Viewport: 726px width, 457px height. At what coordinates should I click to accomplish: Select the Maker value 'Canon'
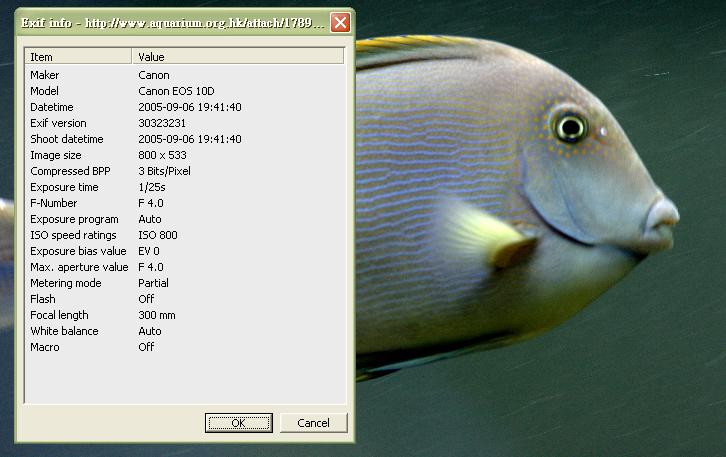coord(154,75)
